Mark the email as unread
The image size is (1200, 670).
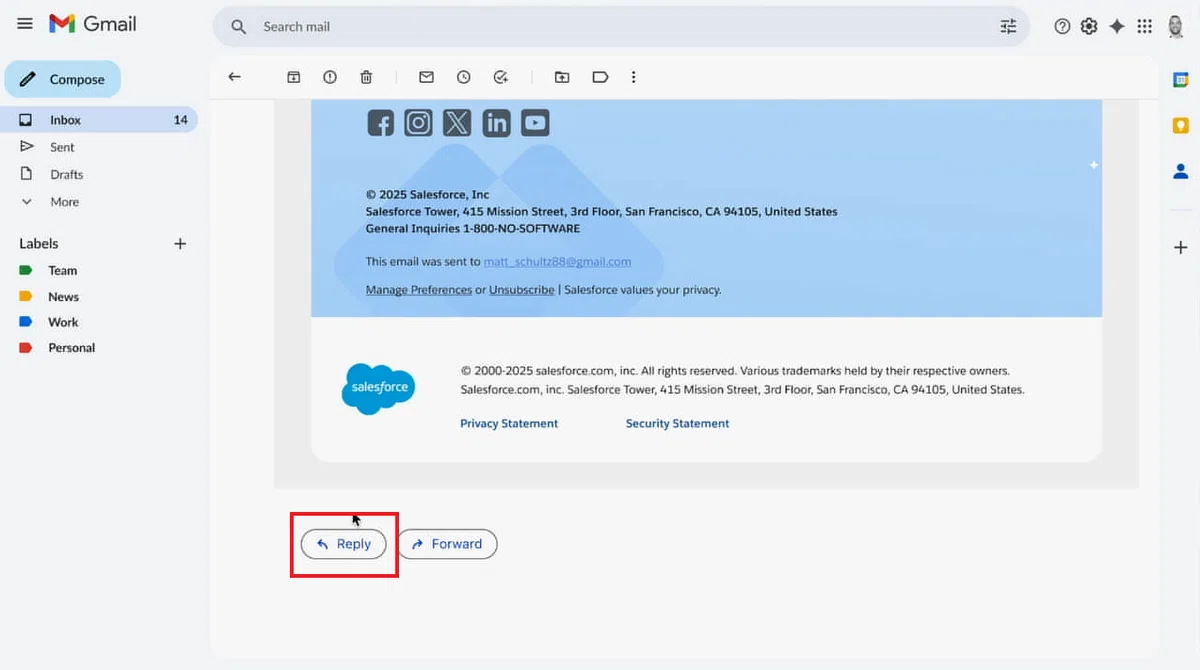coord(426,77)
